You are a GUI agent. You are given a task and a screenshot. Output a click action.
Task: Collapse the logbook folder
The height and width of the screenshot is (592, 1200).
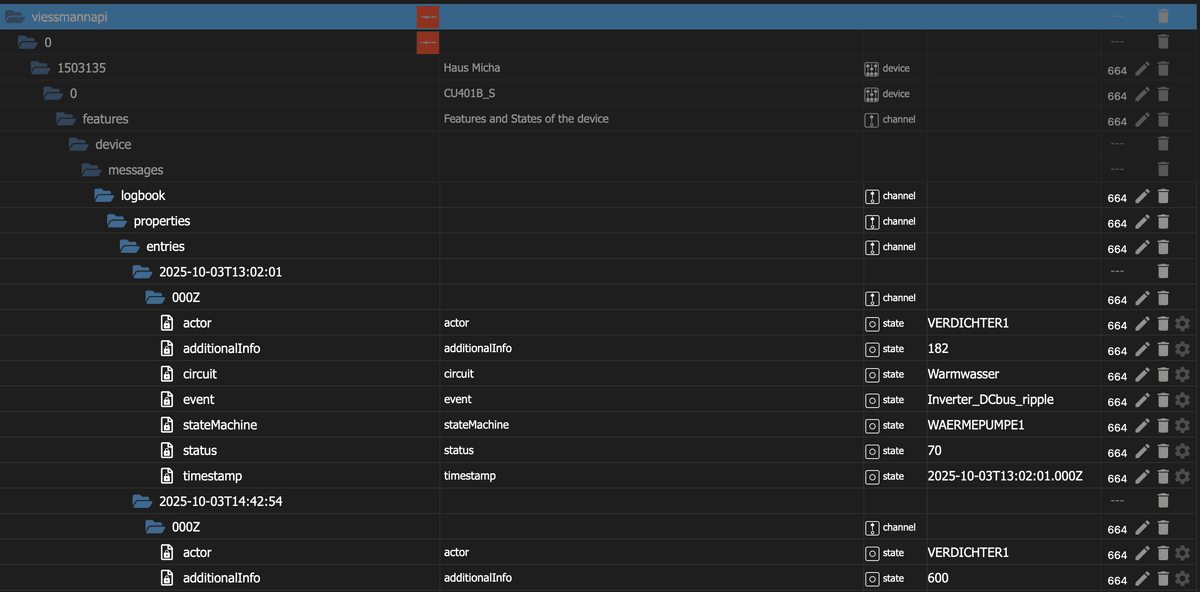tap(104, 196)
